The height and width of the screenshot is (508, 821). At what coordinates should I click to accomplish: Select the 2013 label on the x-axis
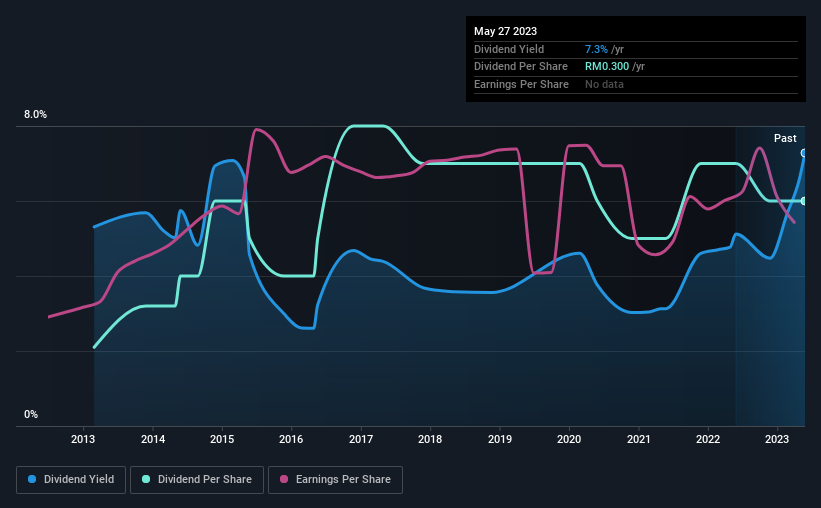point(83,439)
